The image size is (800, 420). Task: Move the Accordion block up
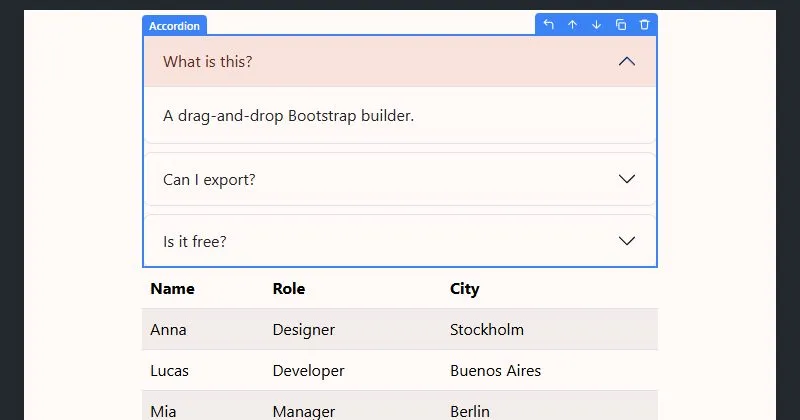pos(572,24)
